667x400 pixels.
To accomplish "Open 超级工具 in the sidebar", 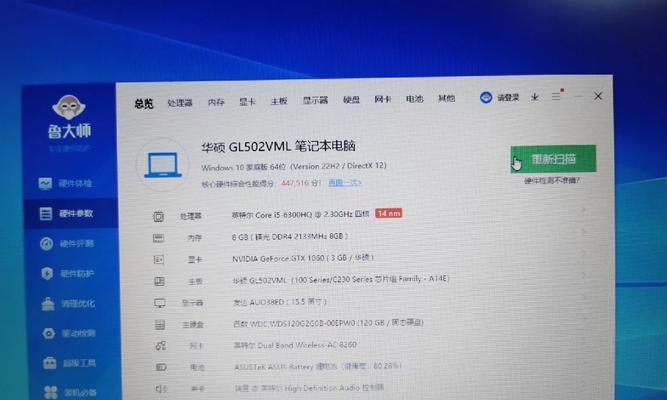I will pos(70,363).
